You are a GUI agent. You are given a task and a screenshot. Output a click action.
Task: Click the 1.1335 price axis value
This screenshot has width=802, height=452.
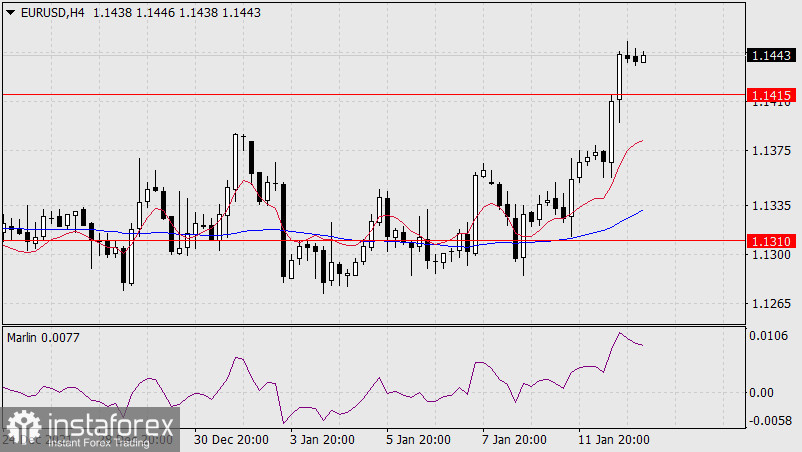pyautogui.click(x=771, y=206)
